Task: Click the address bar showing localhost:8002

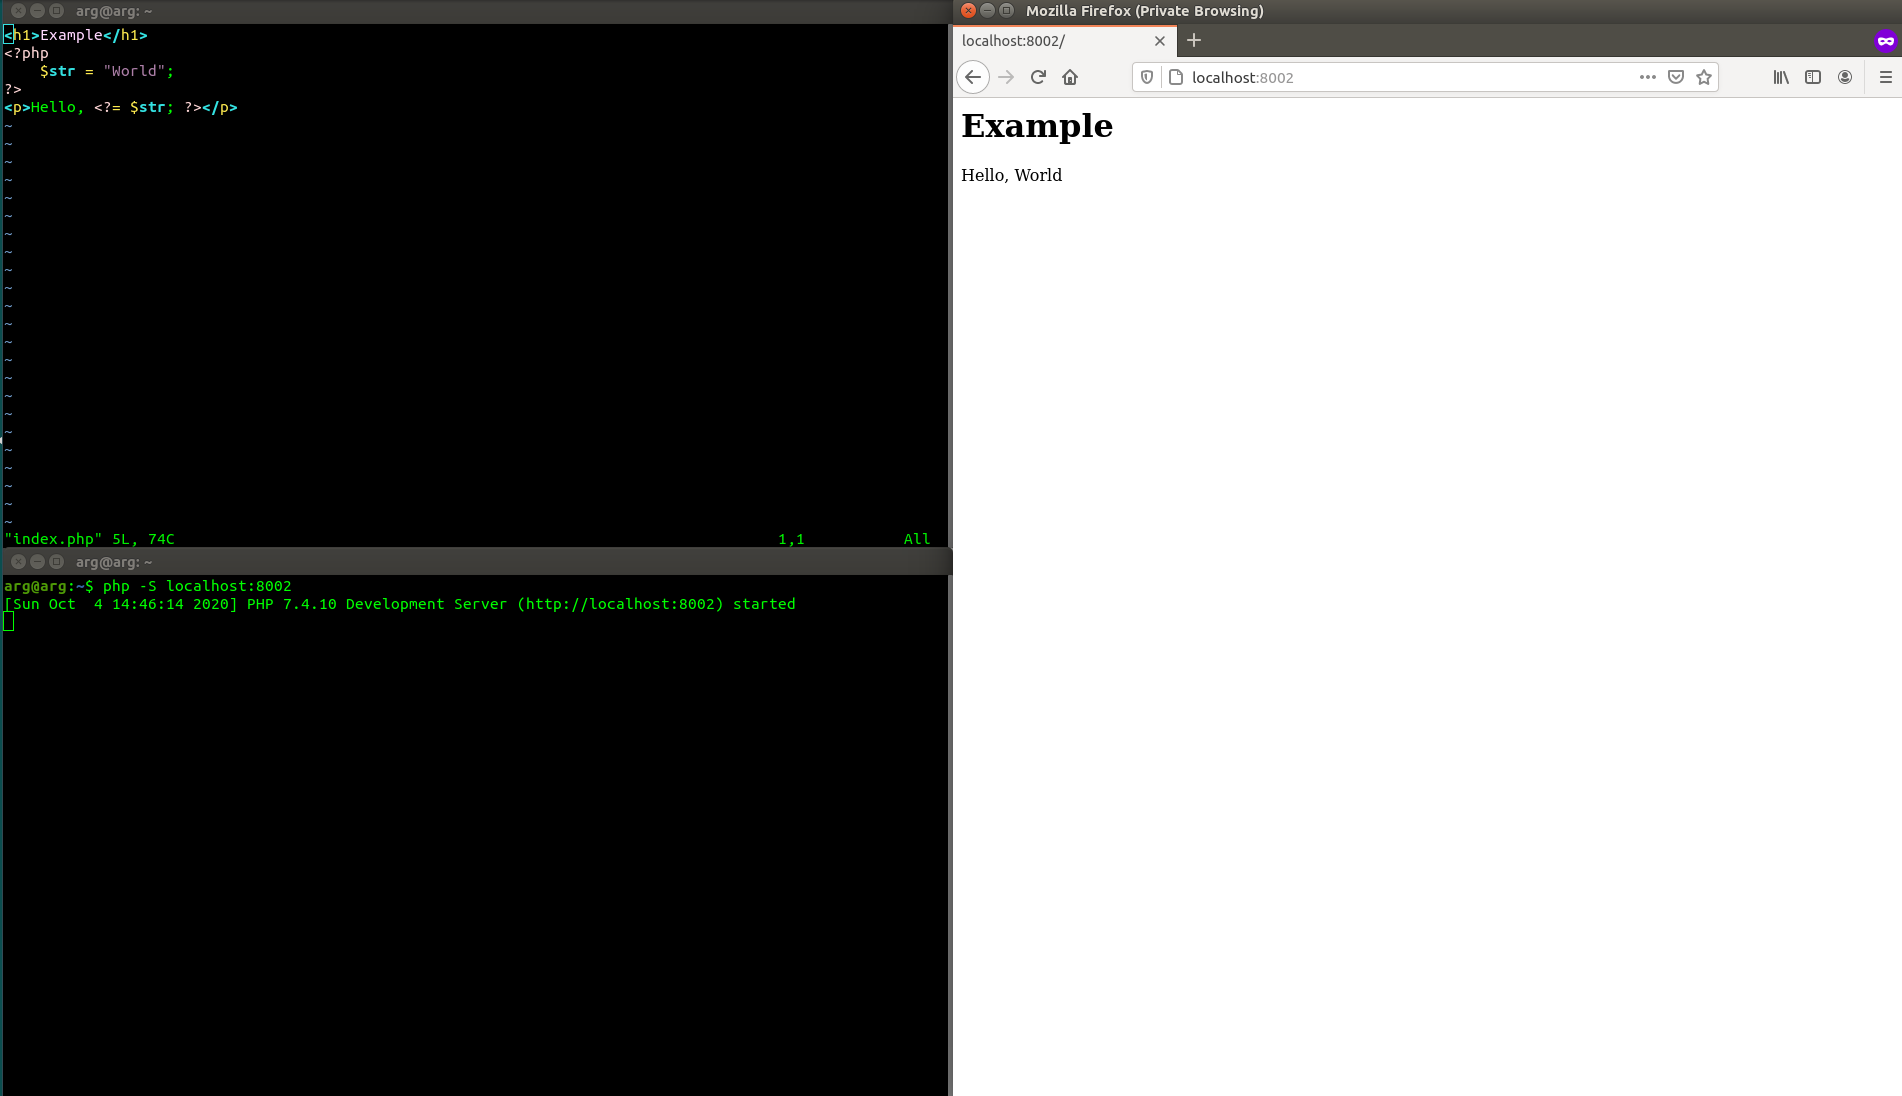Action: [1400, 77]
